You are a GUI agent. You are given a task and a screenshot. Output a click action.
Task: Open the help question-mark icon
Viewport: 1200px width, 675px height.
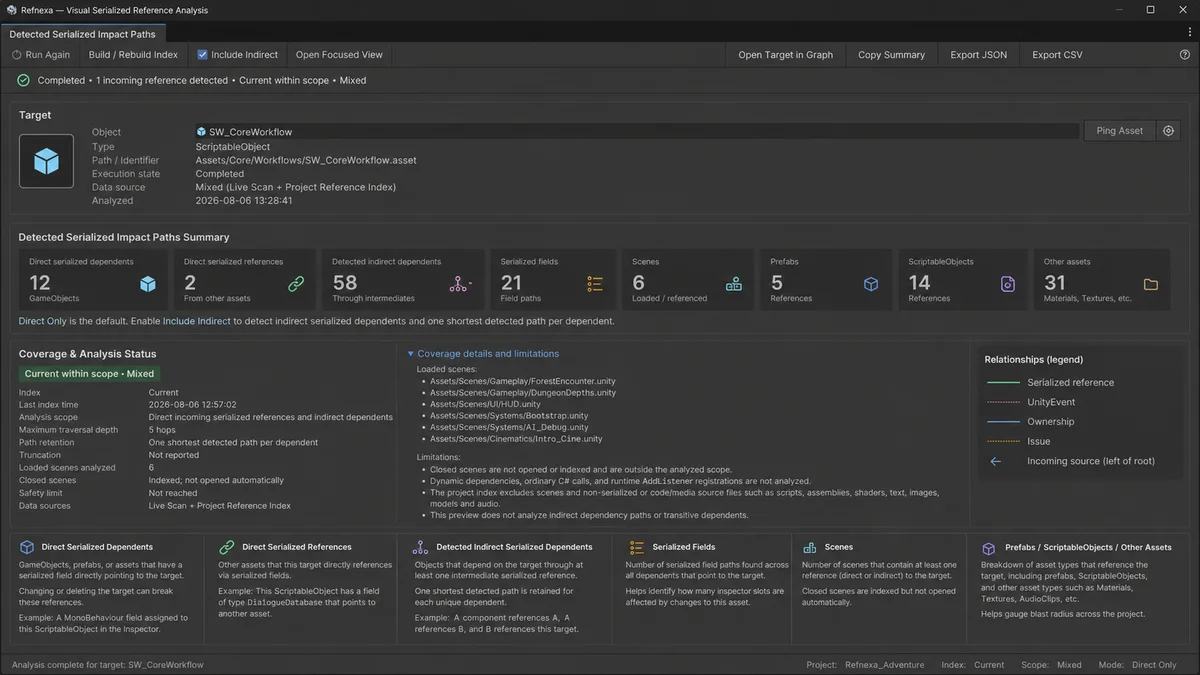tap(1185, 55)
